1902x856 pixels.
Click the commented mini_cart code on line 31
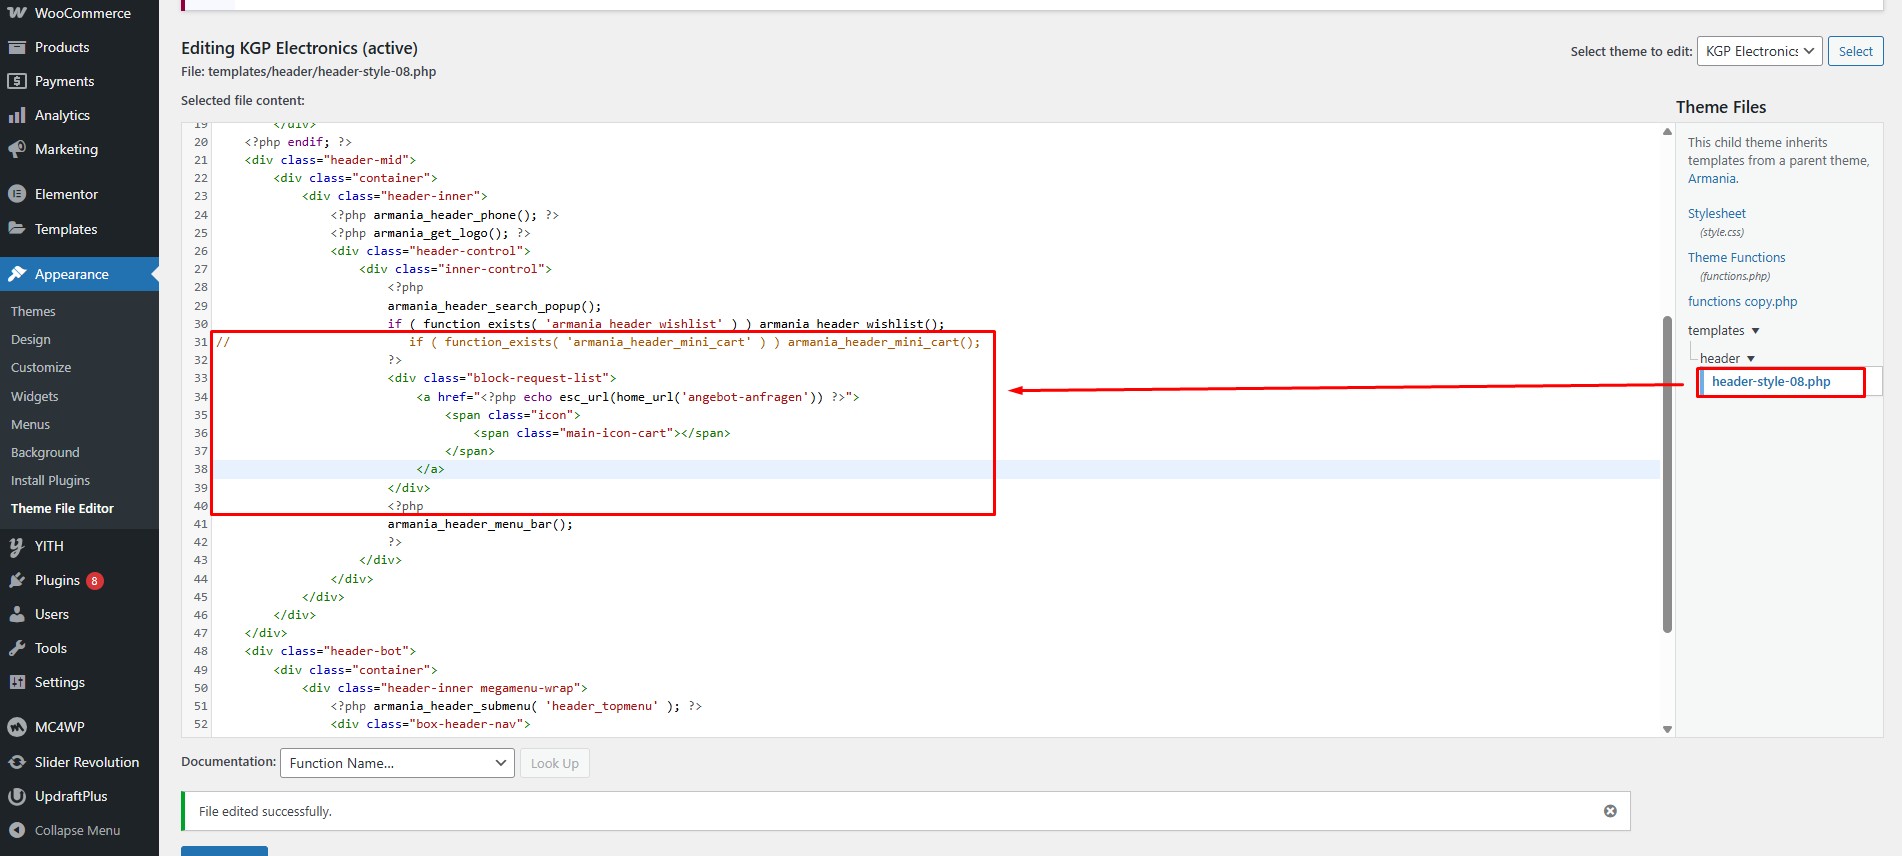click(x=694, y=342)
